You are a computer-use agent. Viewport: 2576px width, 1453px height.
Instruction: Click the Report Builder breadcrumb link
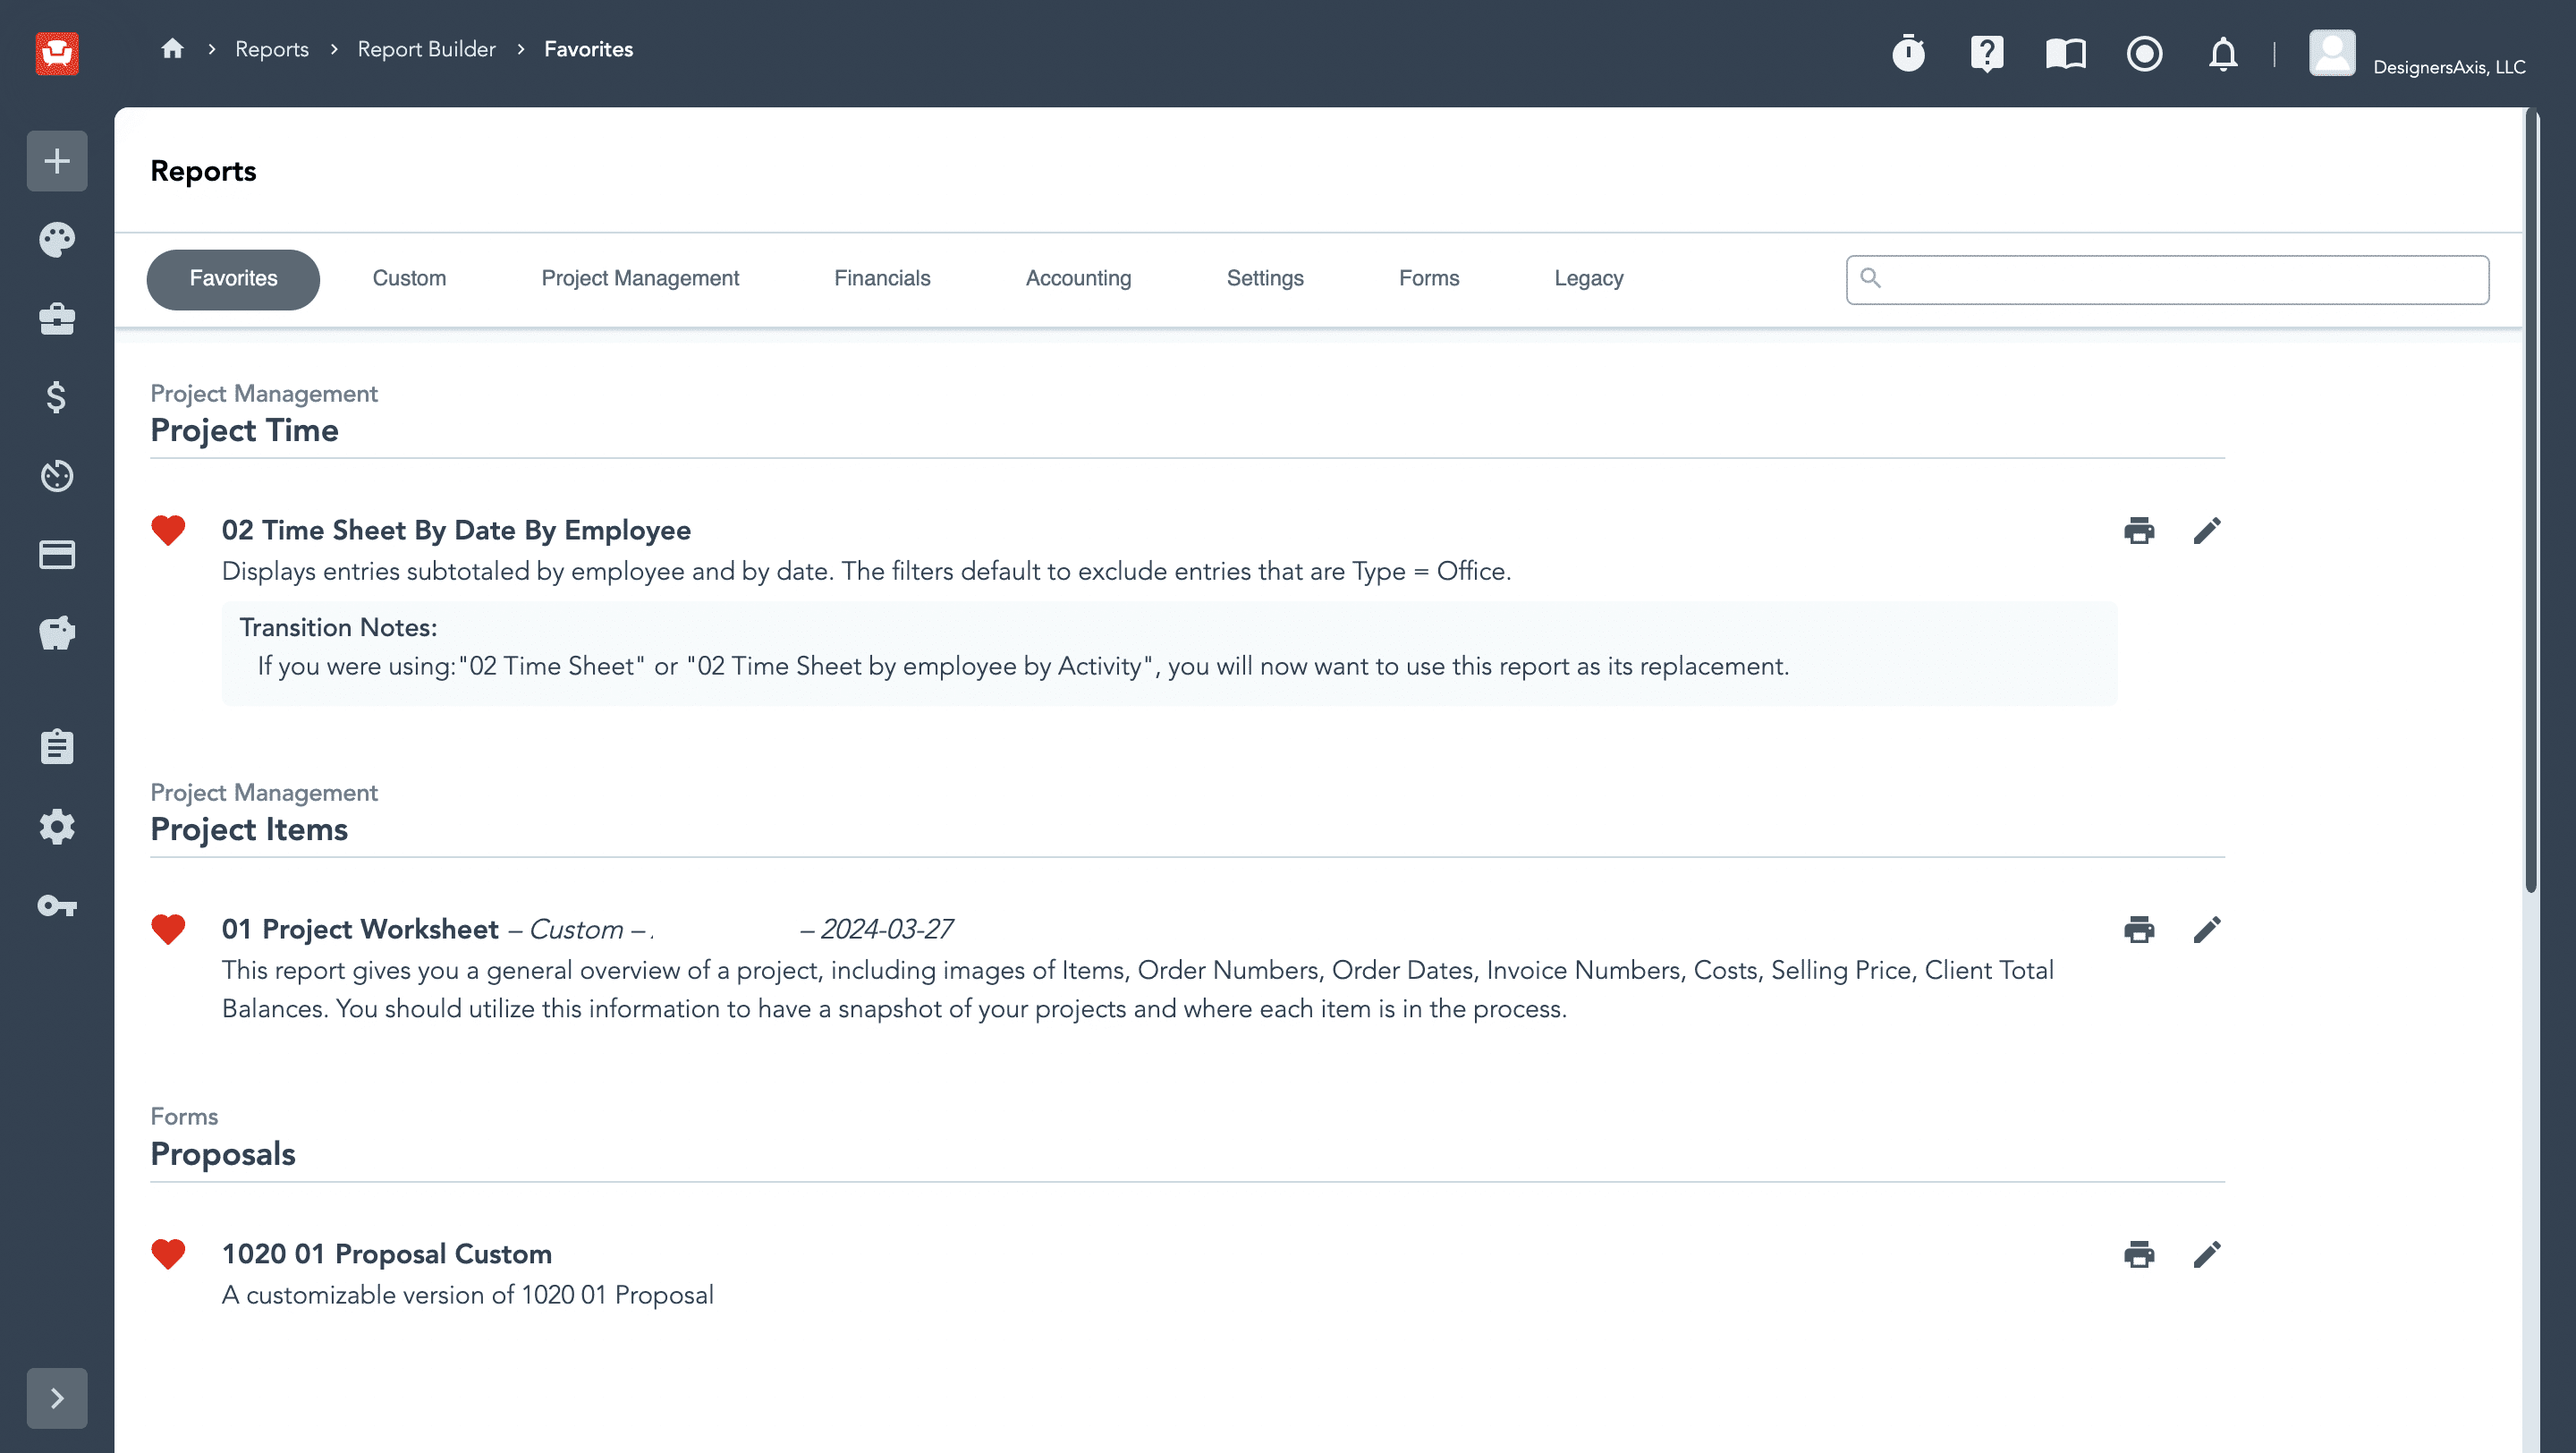tap(426, 49)
